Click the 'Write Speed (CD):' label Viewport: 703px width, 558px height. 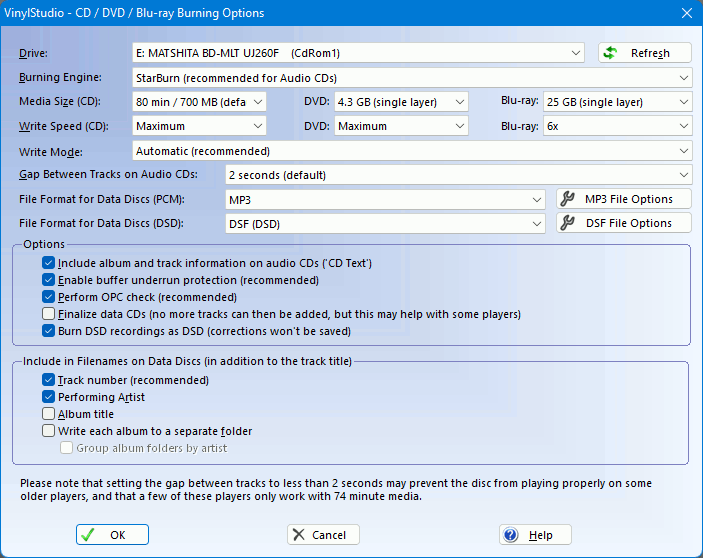64,126
